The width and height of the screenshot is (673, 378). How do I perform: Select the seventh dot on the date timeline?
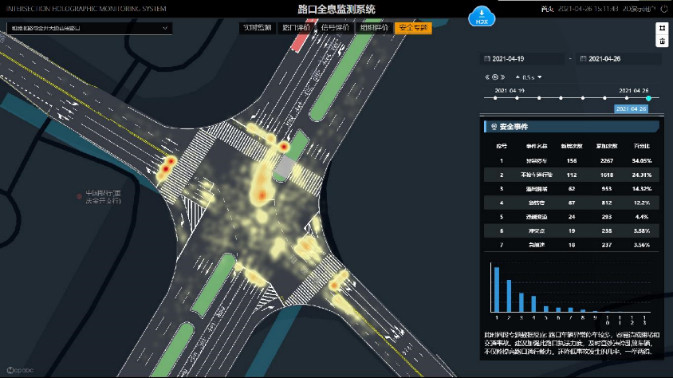tap(627, 98)
